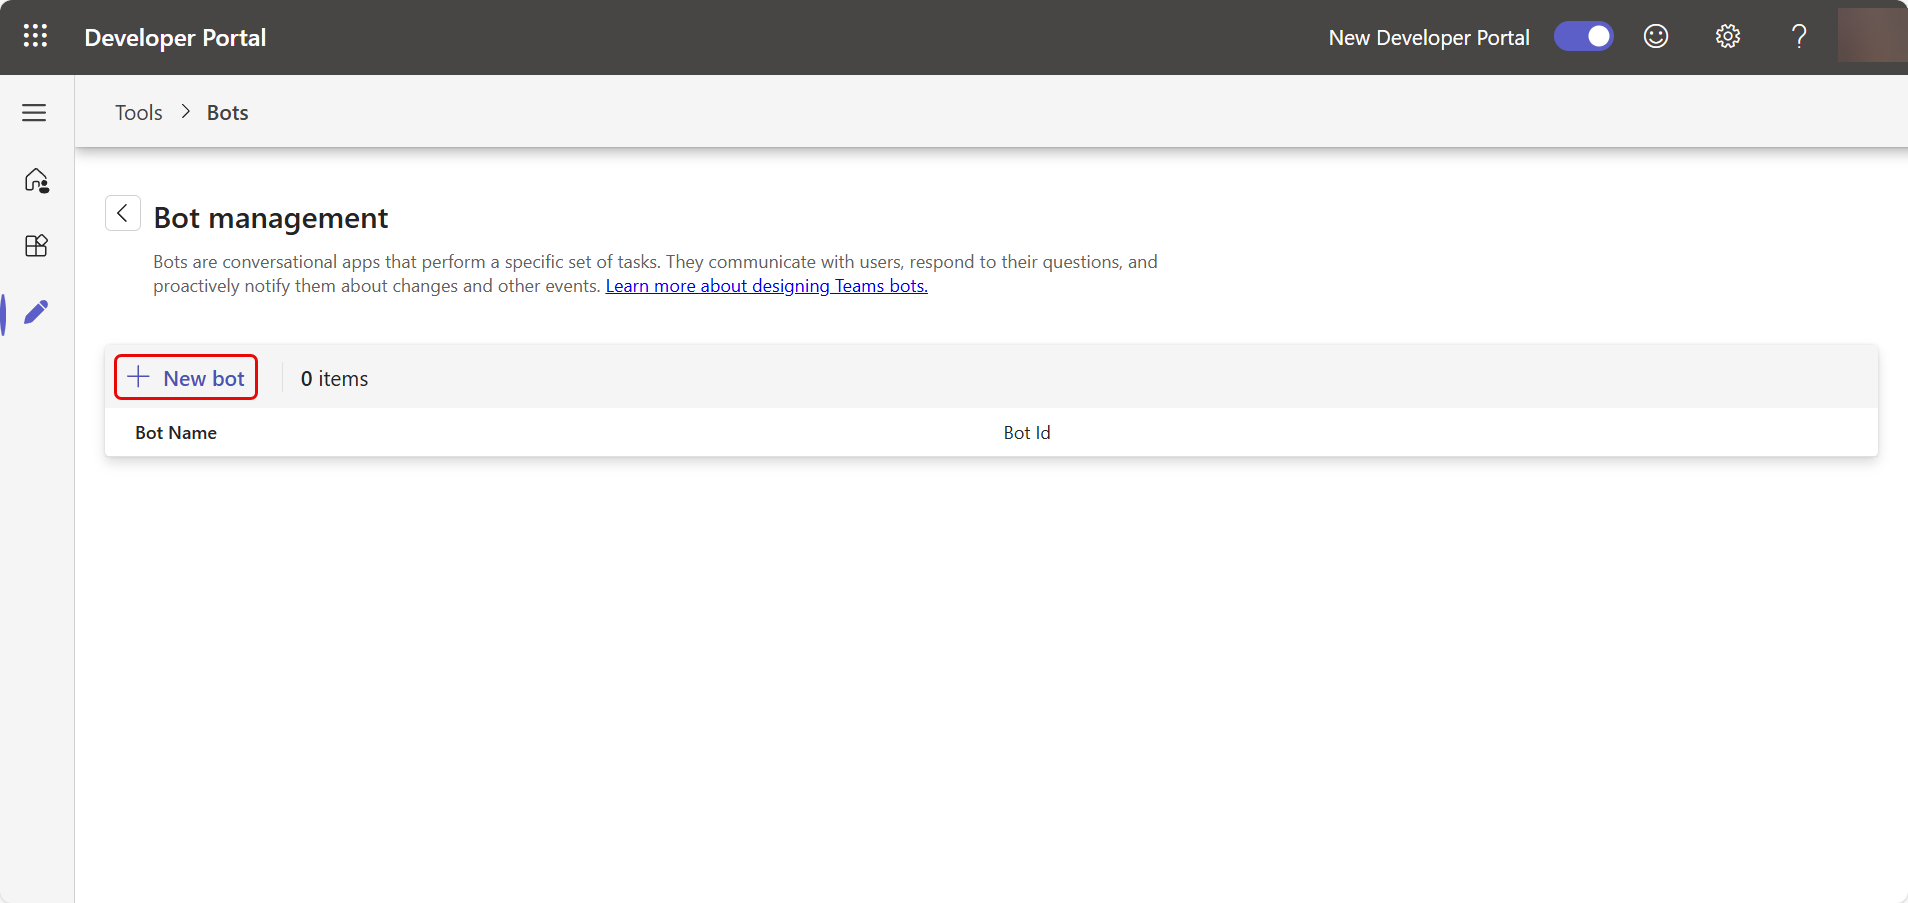Sort by the Bot Name column header
The height and width of the screenshot is (903, 1908).
176,433
